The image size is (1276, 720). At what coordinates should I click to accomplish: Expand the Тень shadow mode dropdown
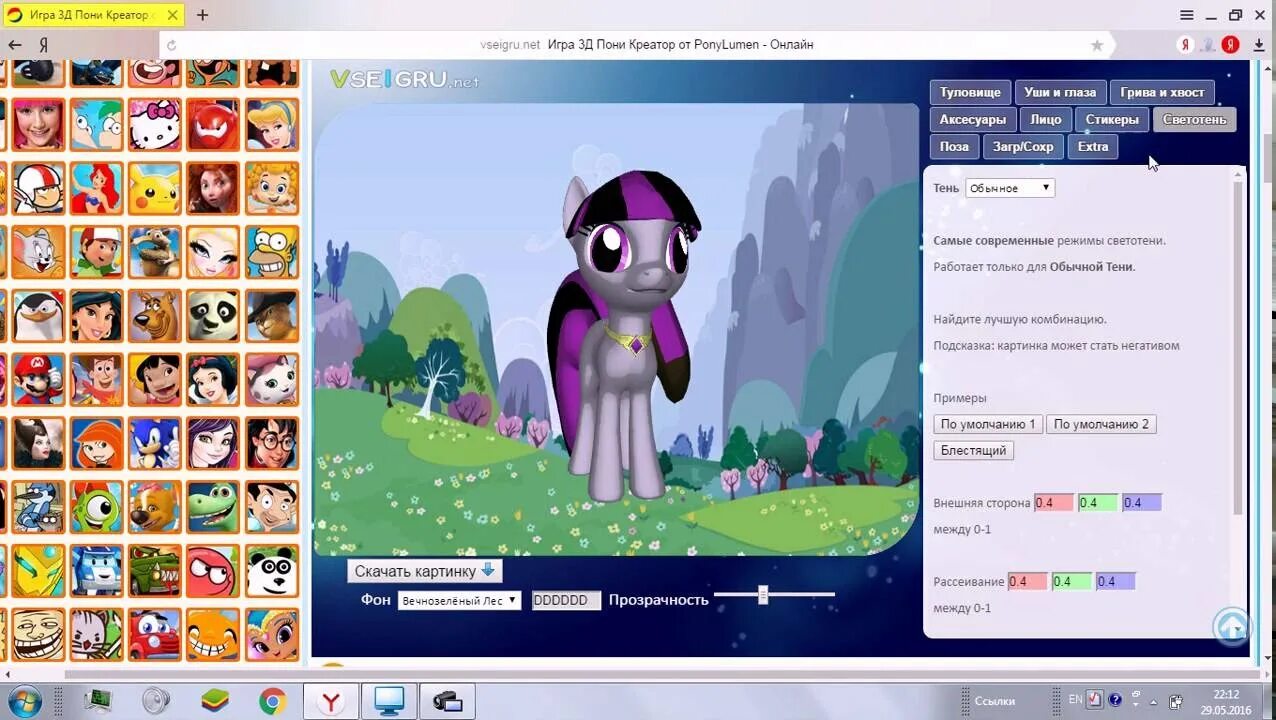[x=1009, y=188]
